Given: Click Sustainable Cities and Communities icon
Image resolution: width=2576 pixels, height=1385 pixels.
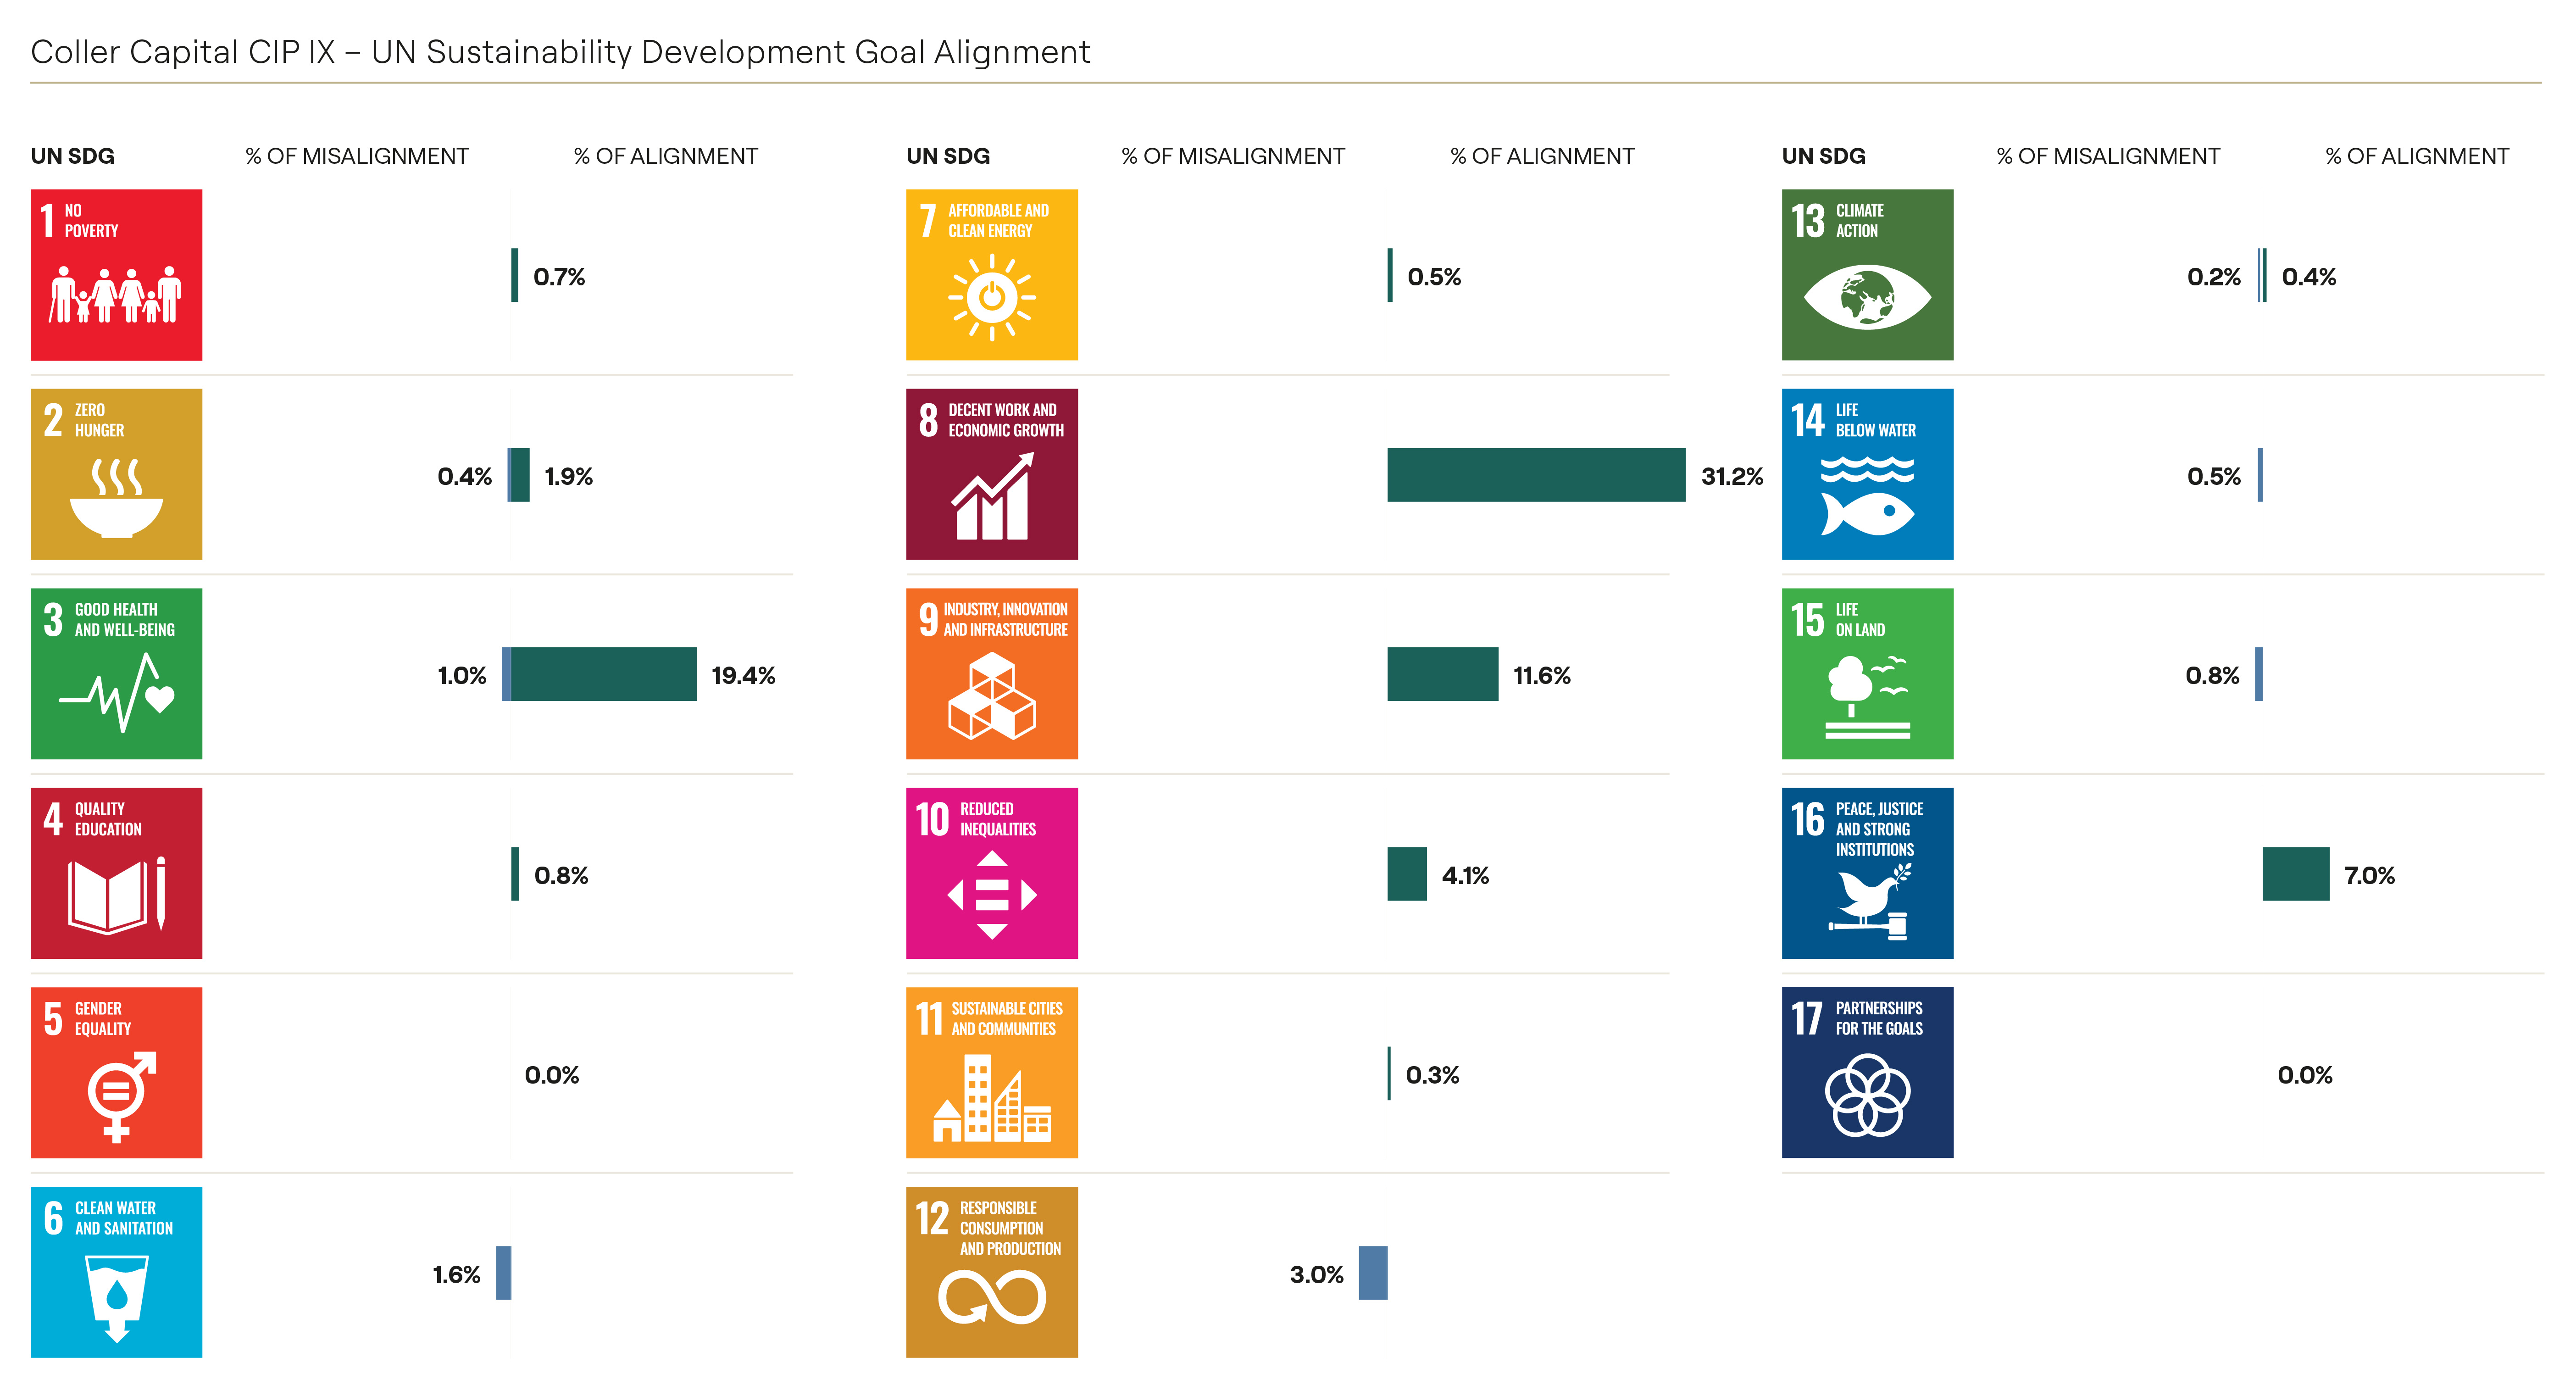Looking at the screenshot, I should pos(991,1072).
